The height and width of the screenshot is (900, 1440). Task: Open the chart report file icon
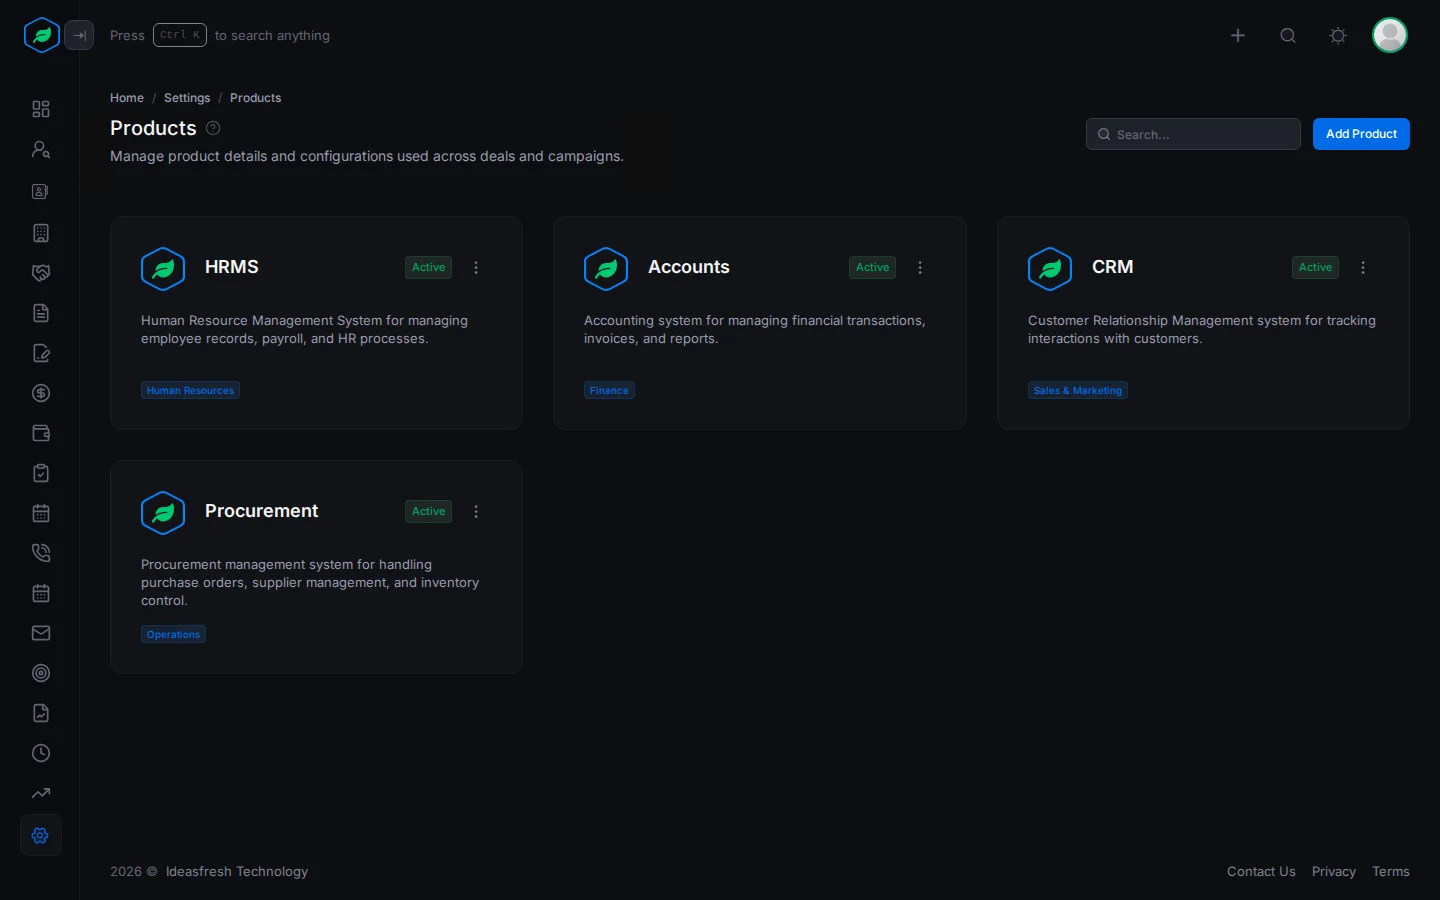pyautogui.click(x=41, y=713)
